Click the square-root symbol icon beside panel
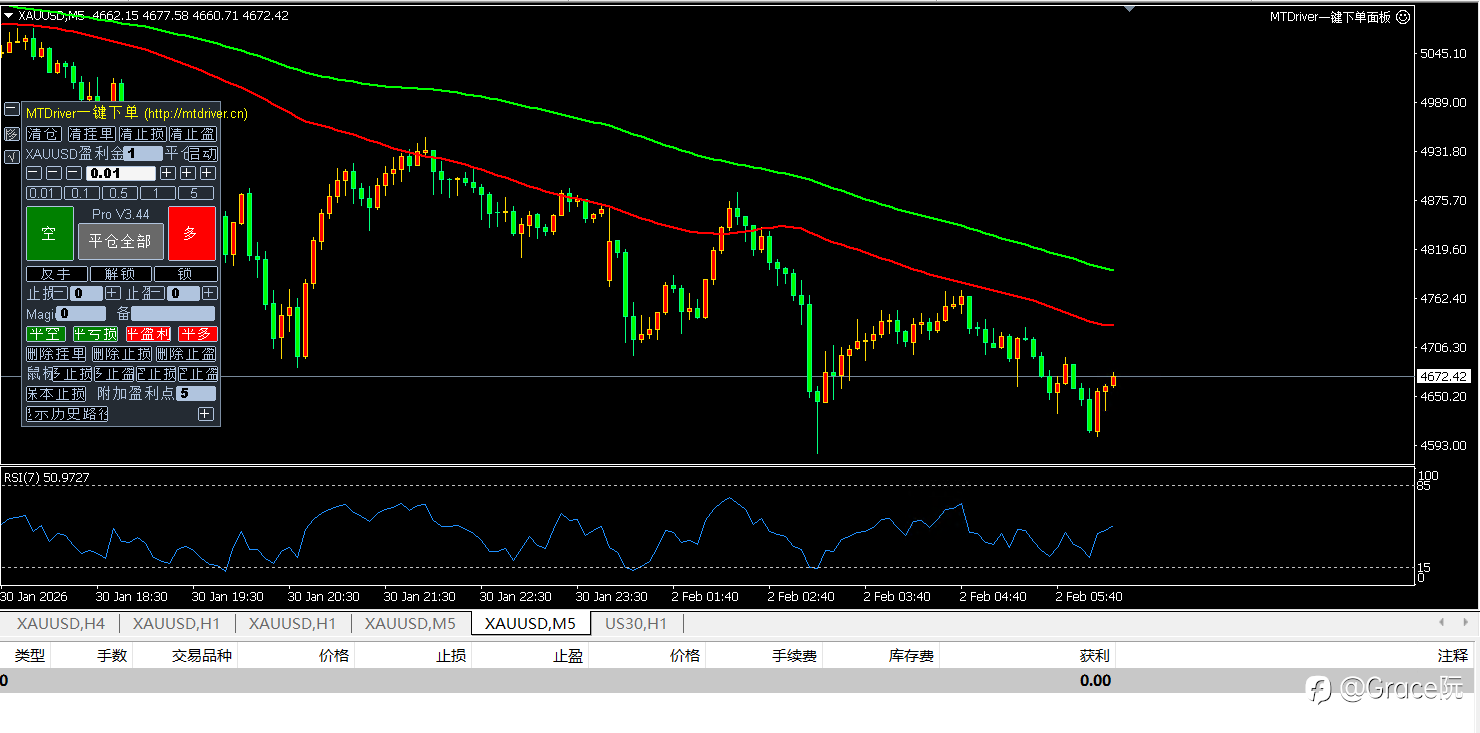Image resolution: width=1480 pixels, height=733 pixels. pos(12,157)
